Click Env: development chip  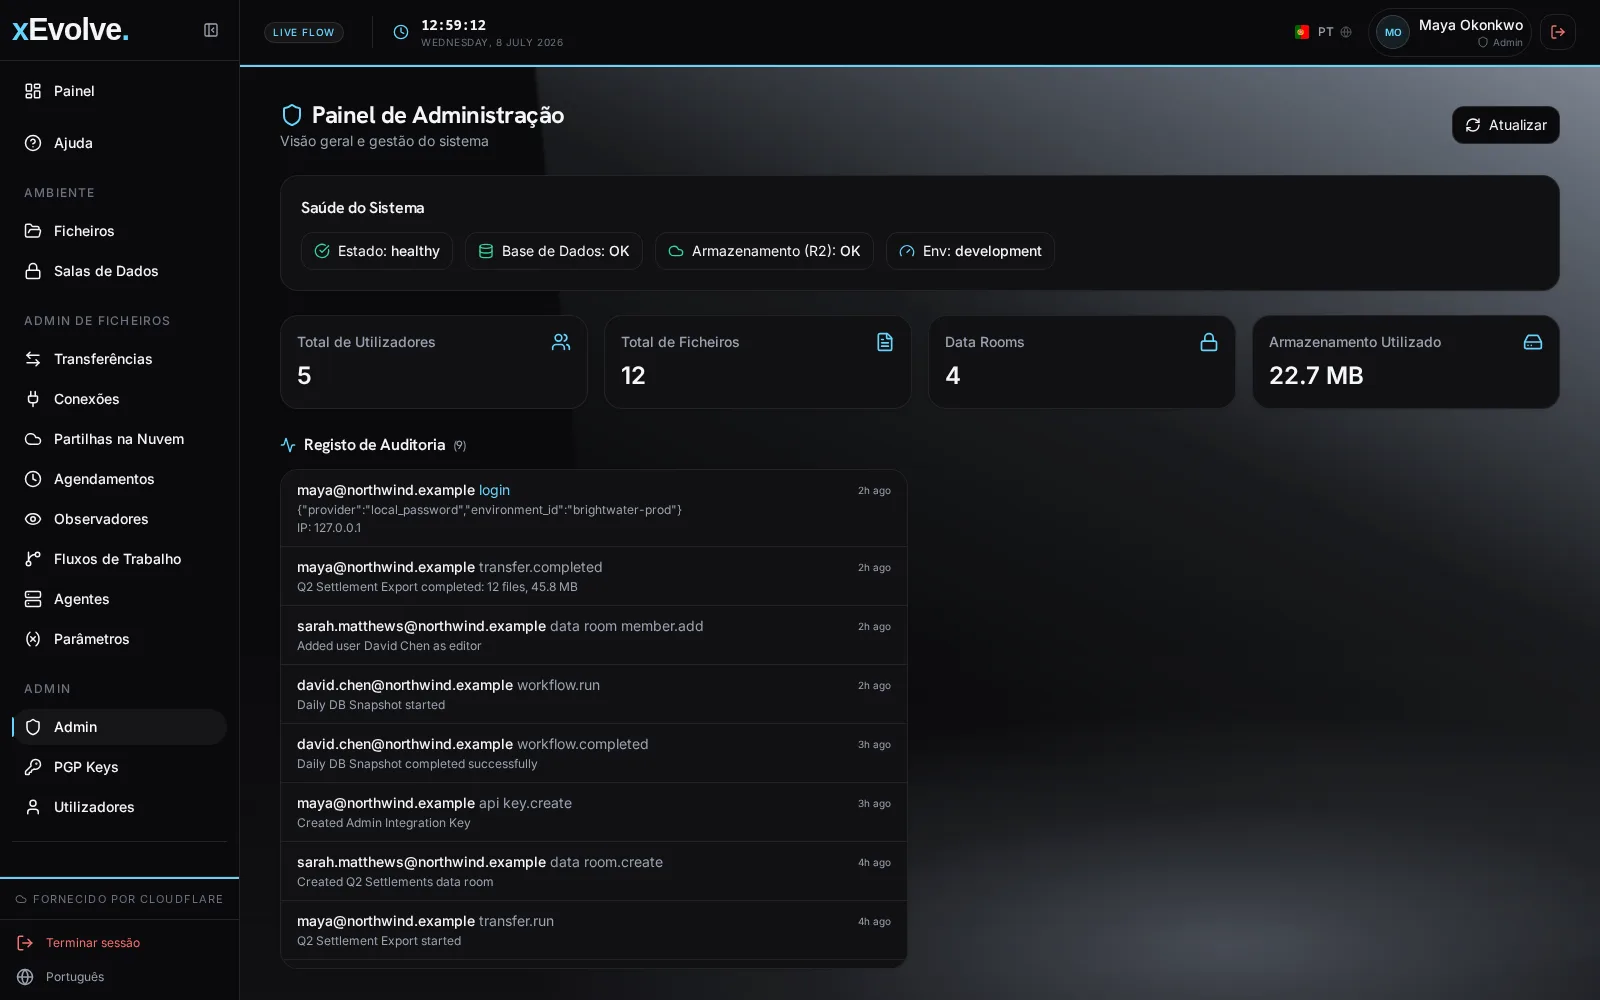tap(970, 251)
